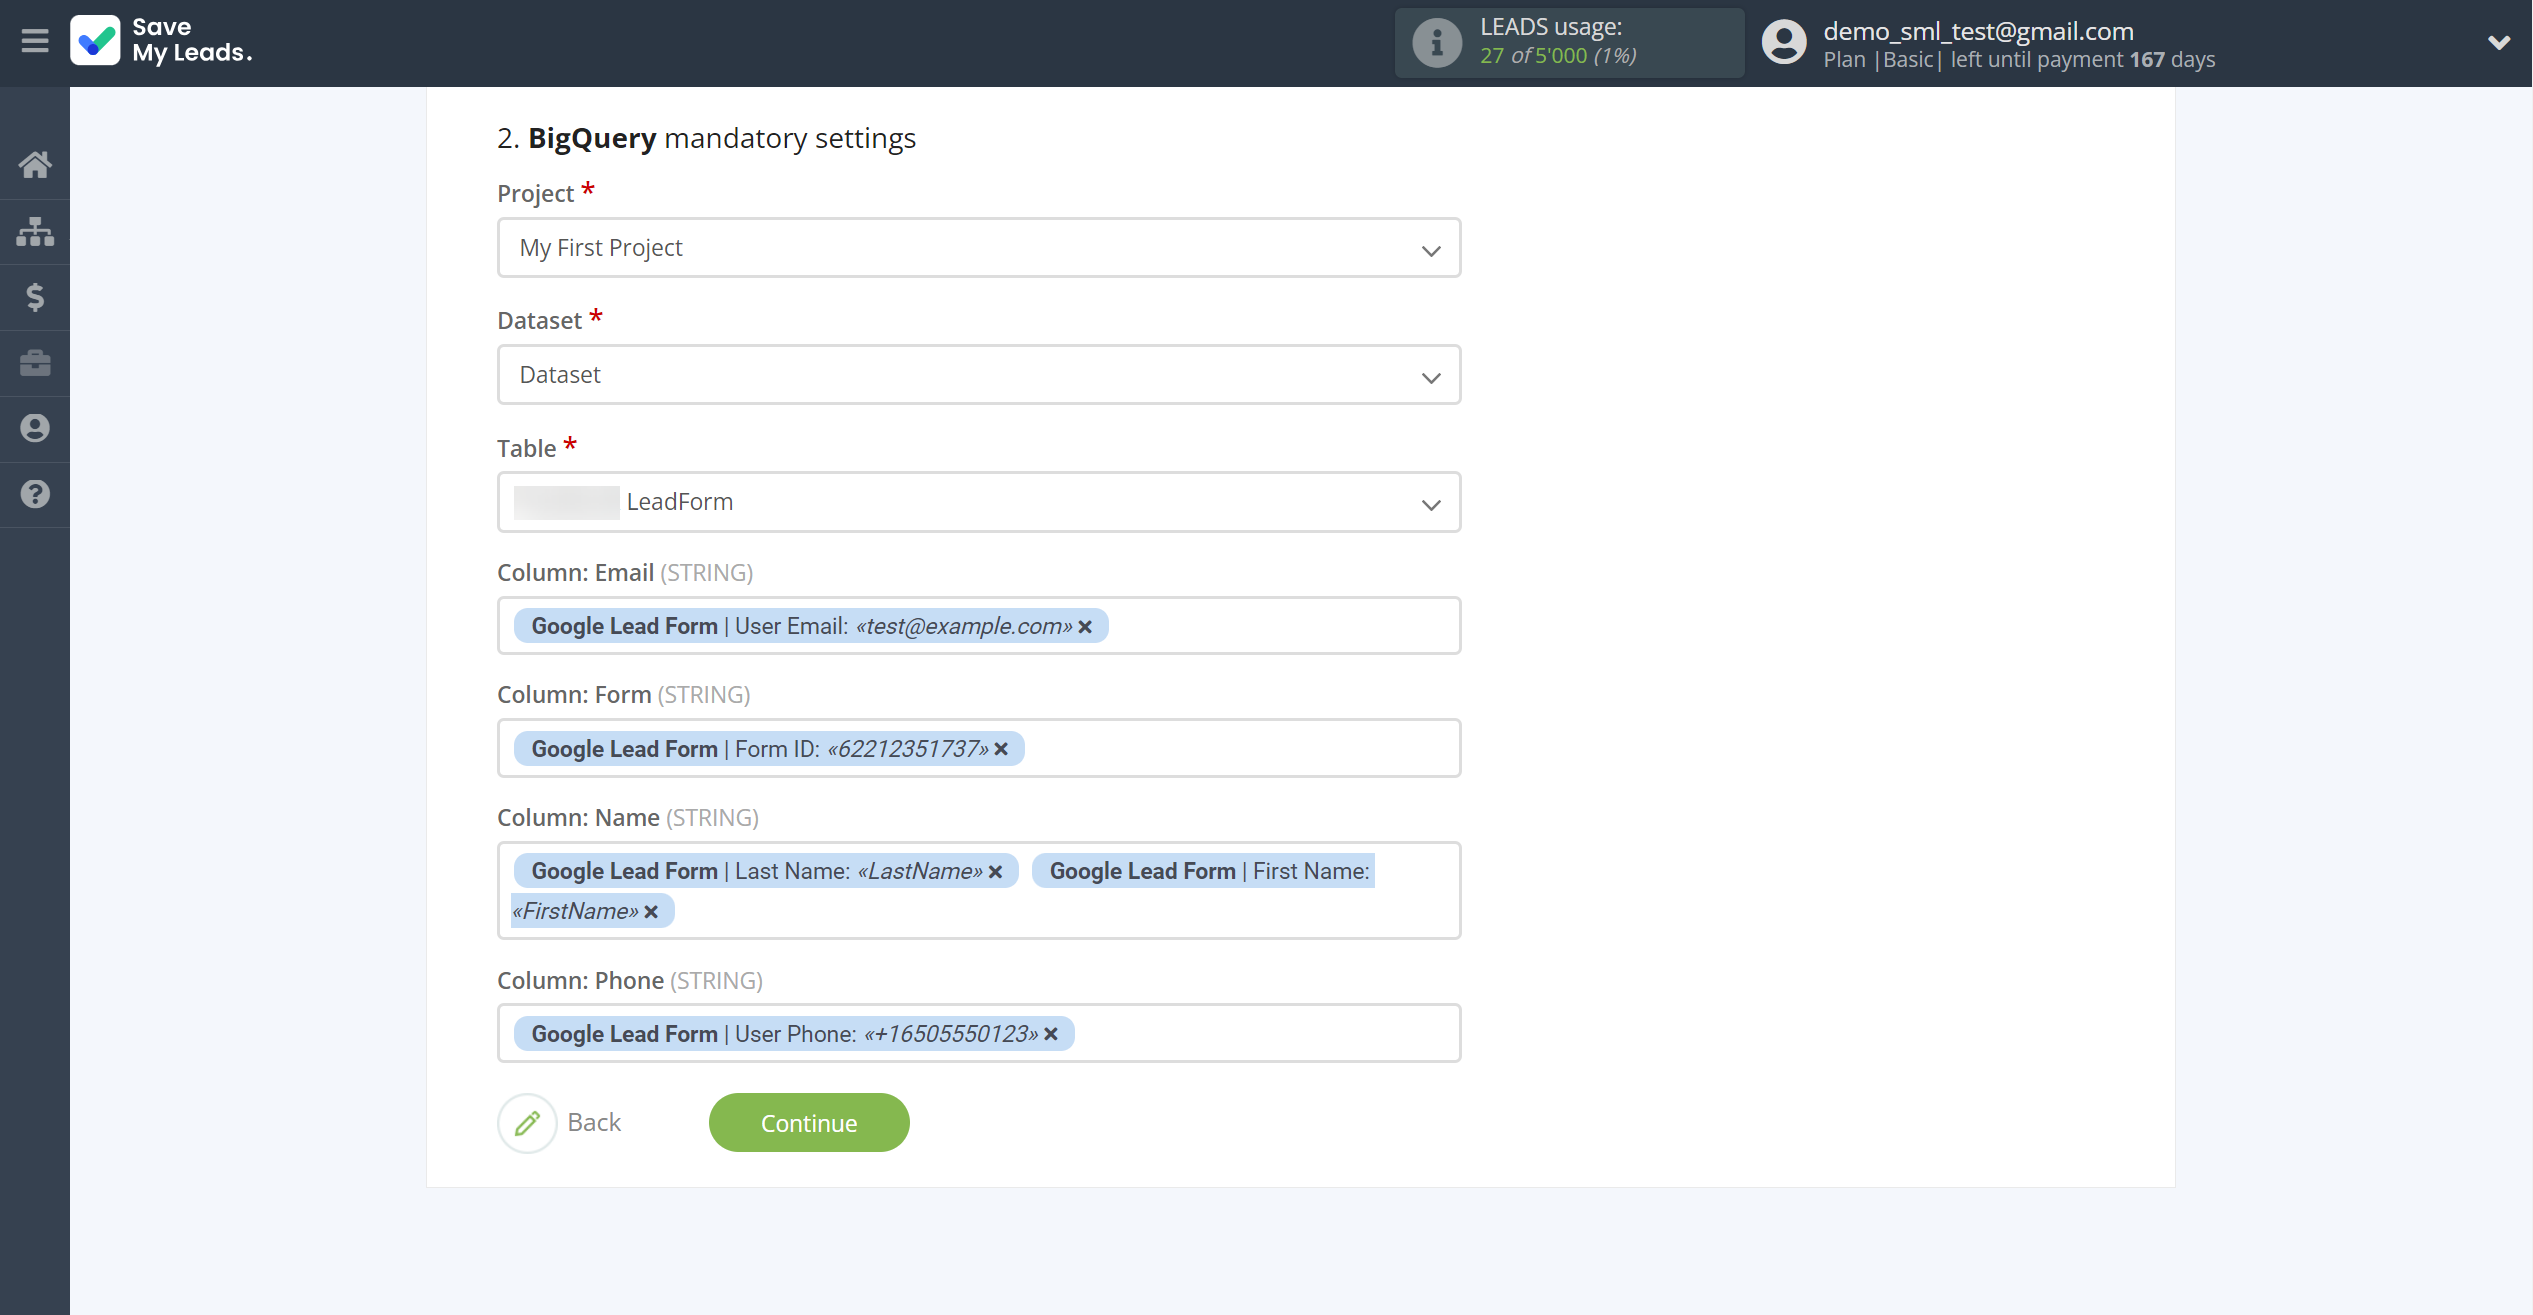Remove the User Phone tag

[1051, 1034]
